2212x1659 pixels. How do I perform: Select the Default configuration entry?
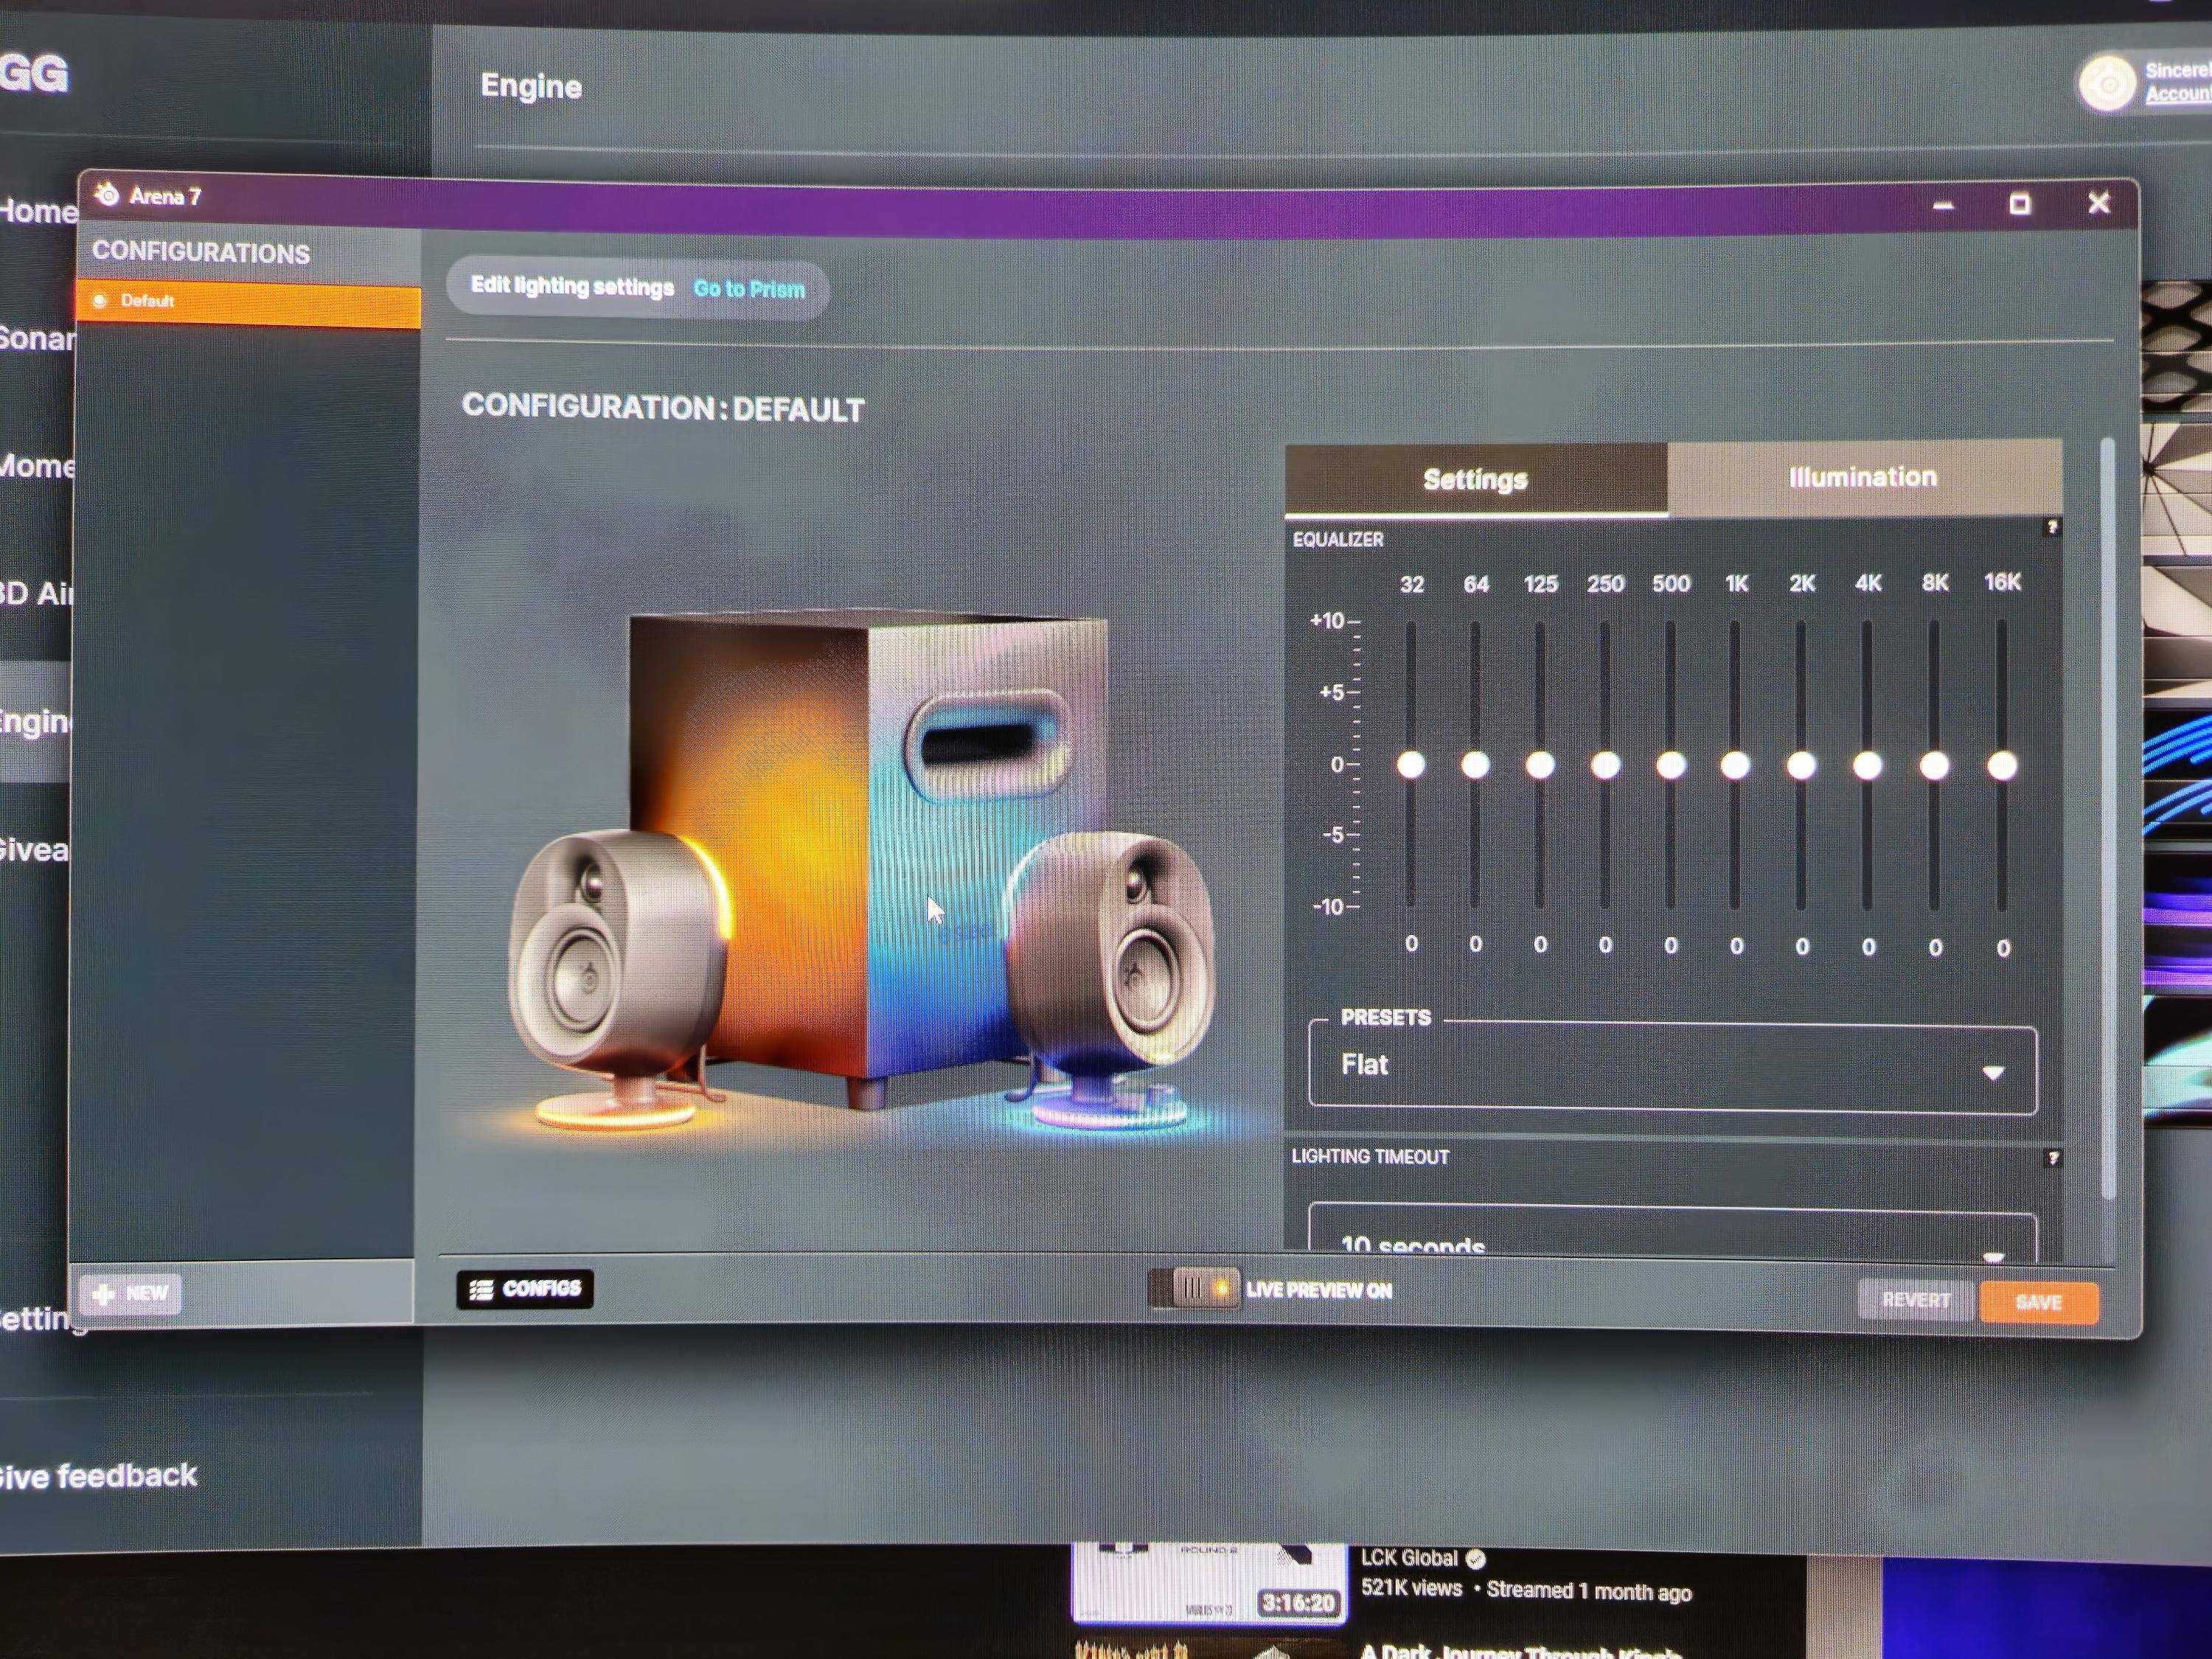(x=248, y=302)
